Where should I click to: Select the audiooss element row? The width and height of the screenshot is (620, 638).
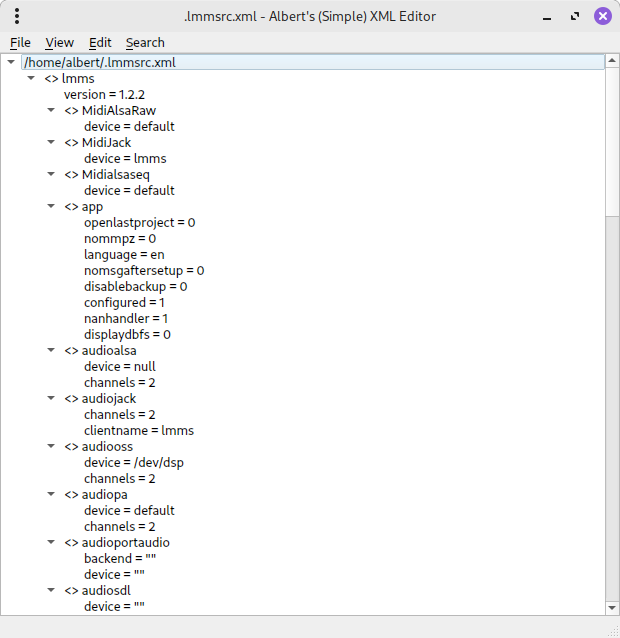98,447
